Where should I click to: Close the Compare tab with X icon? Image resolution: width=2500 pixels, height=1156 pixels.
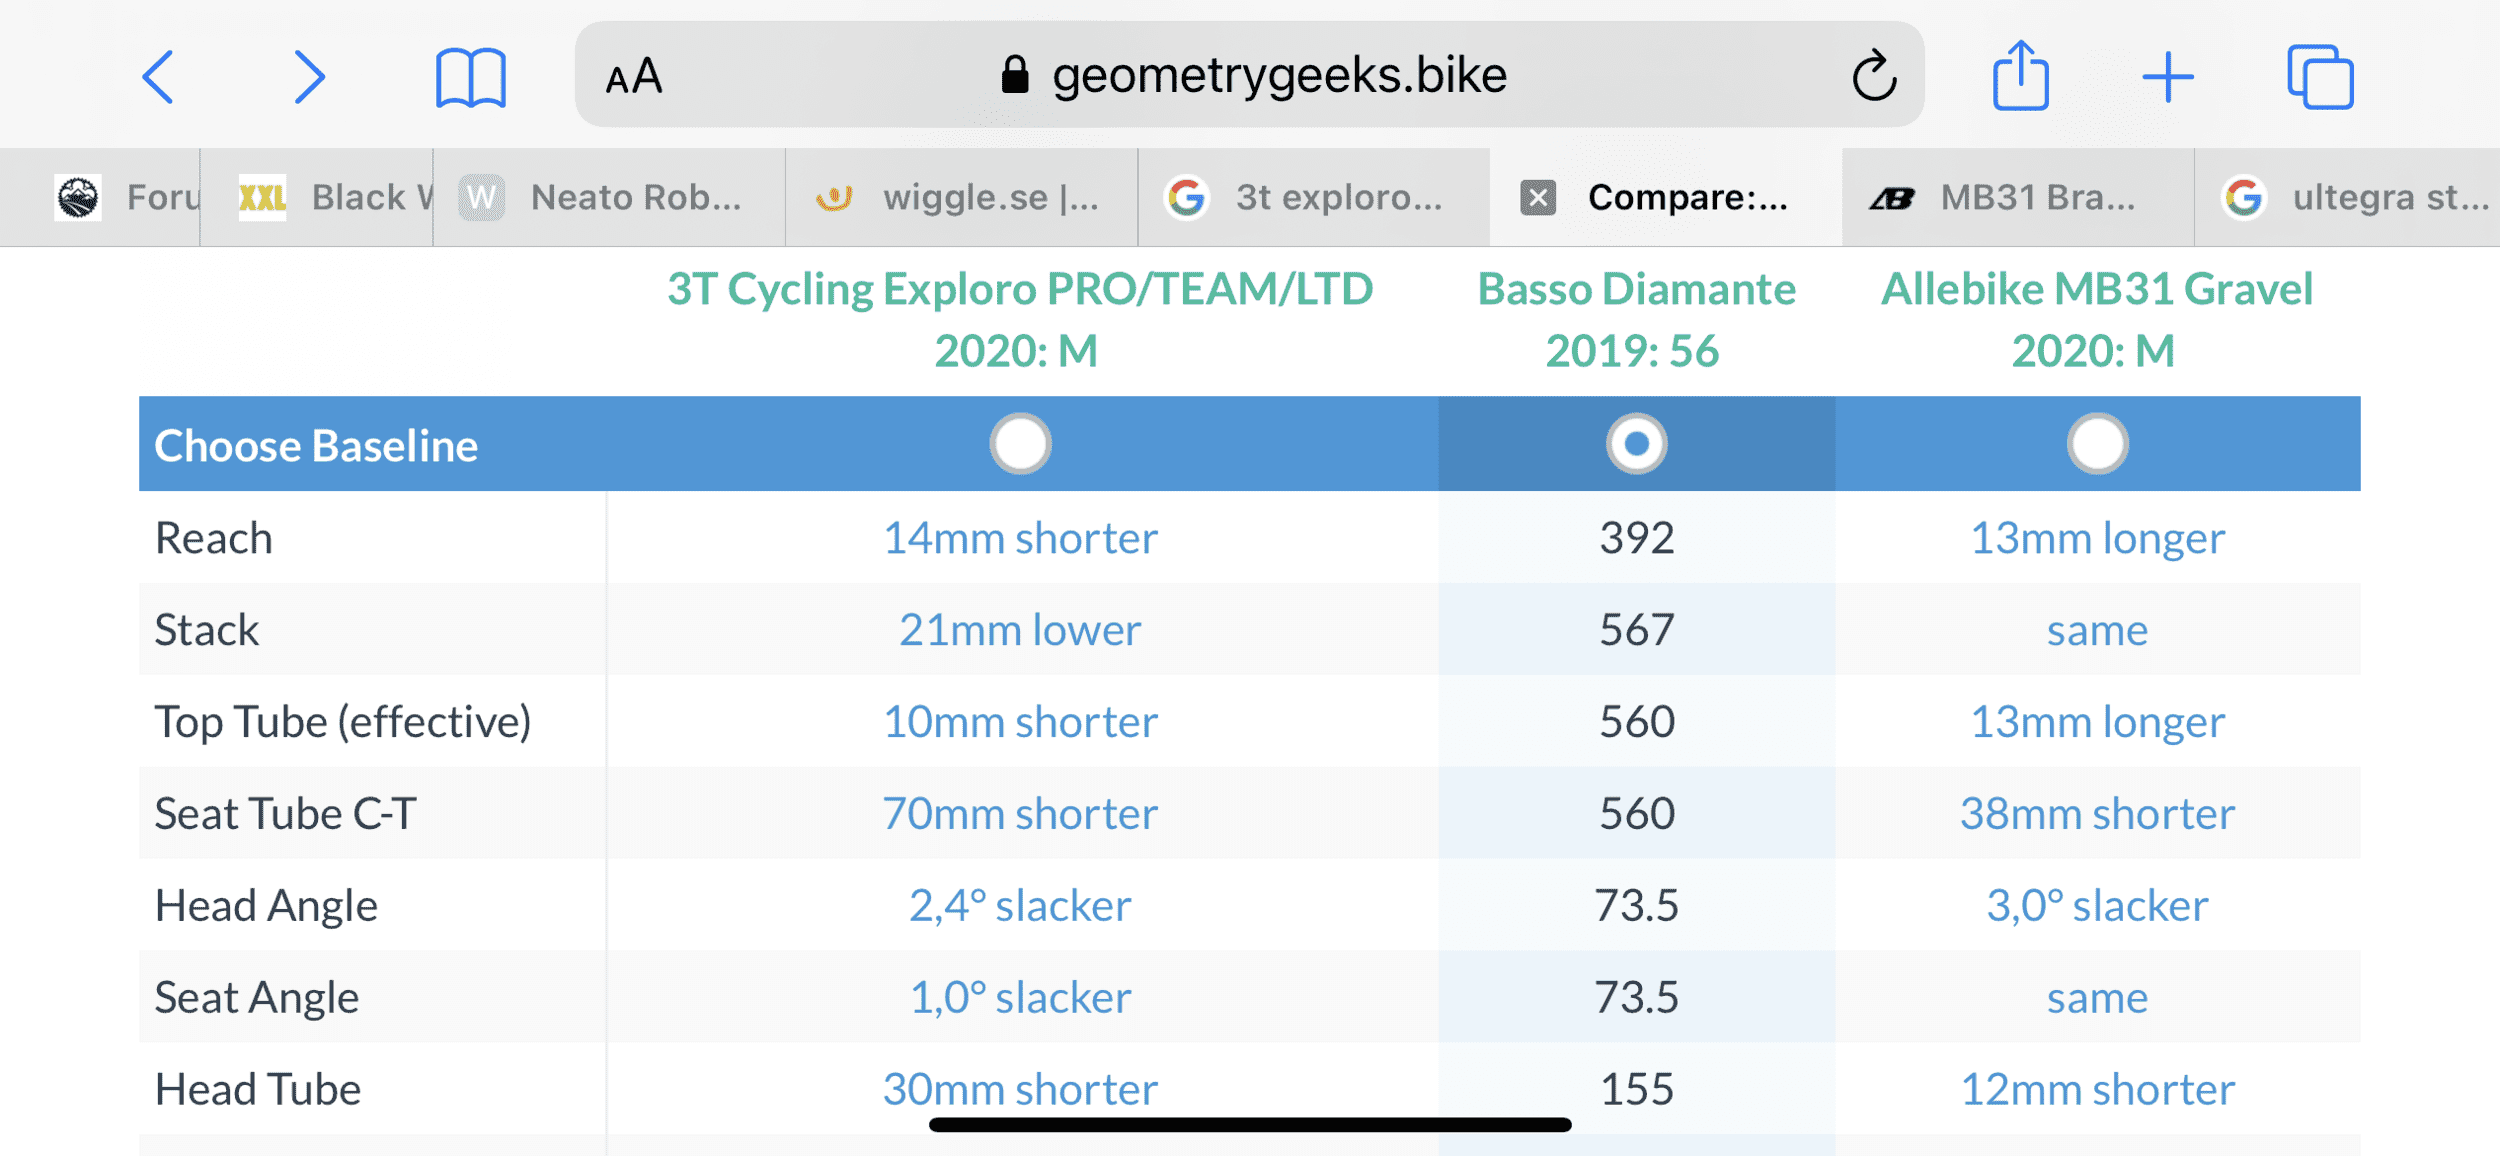point(1538,197)
